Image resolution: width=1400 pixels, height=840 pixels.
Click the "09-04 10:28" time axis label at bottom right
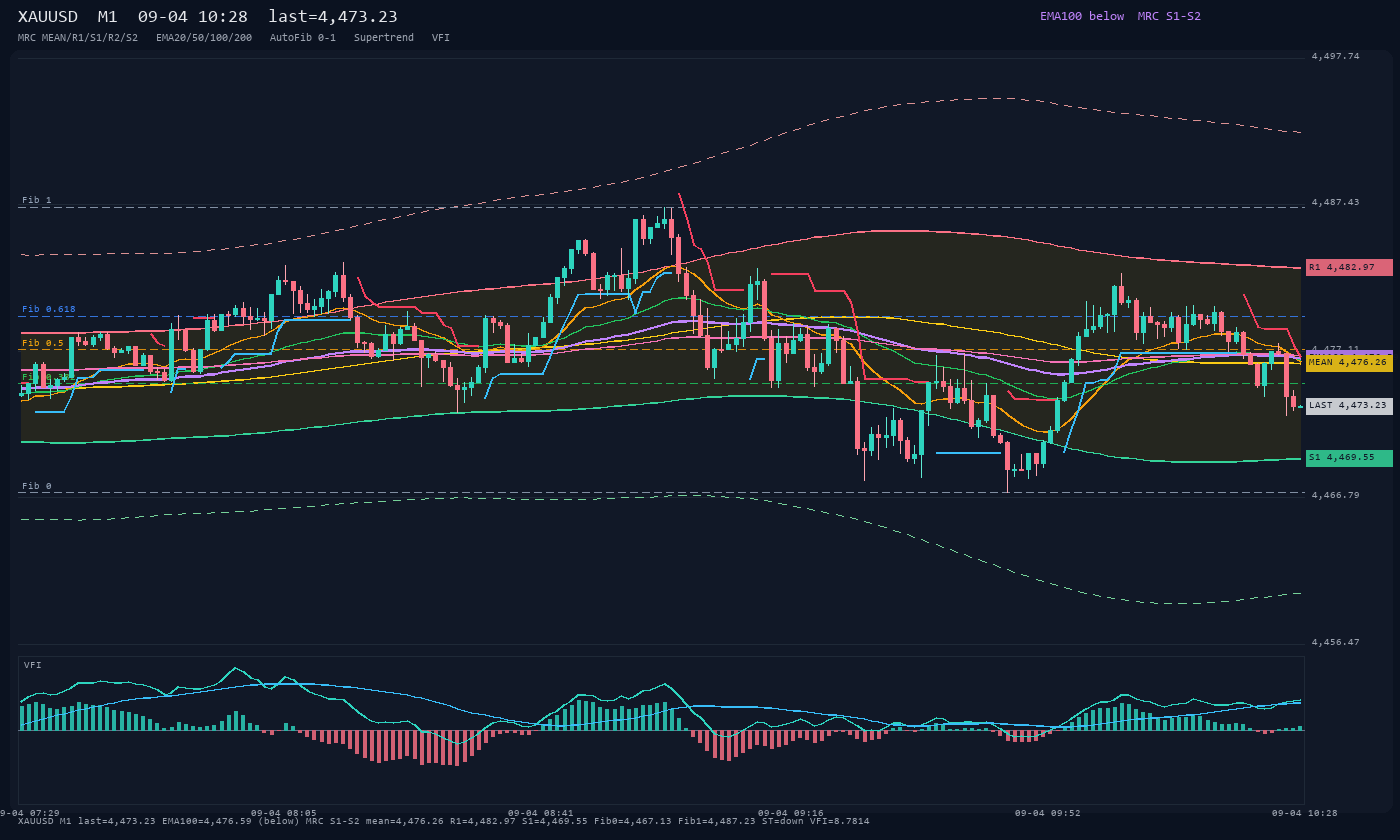[x=1304, y=813]
